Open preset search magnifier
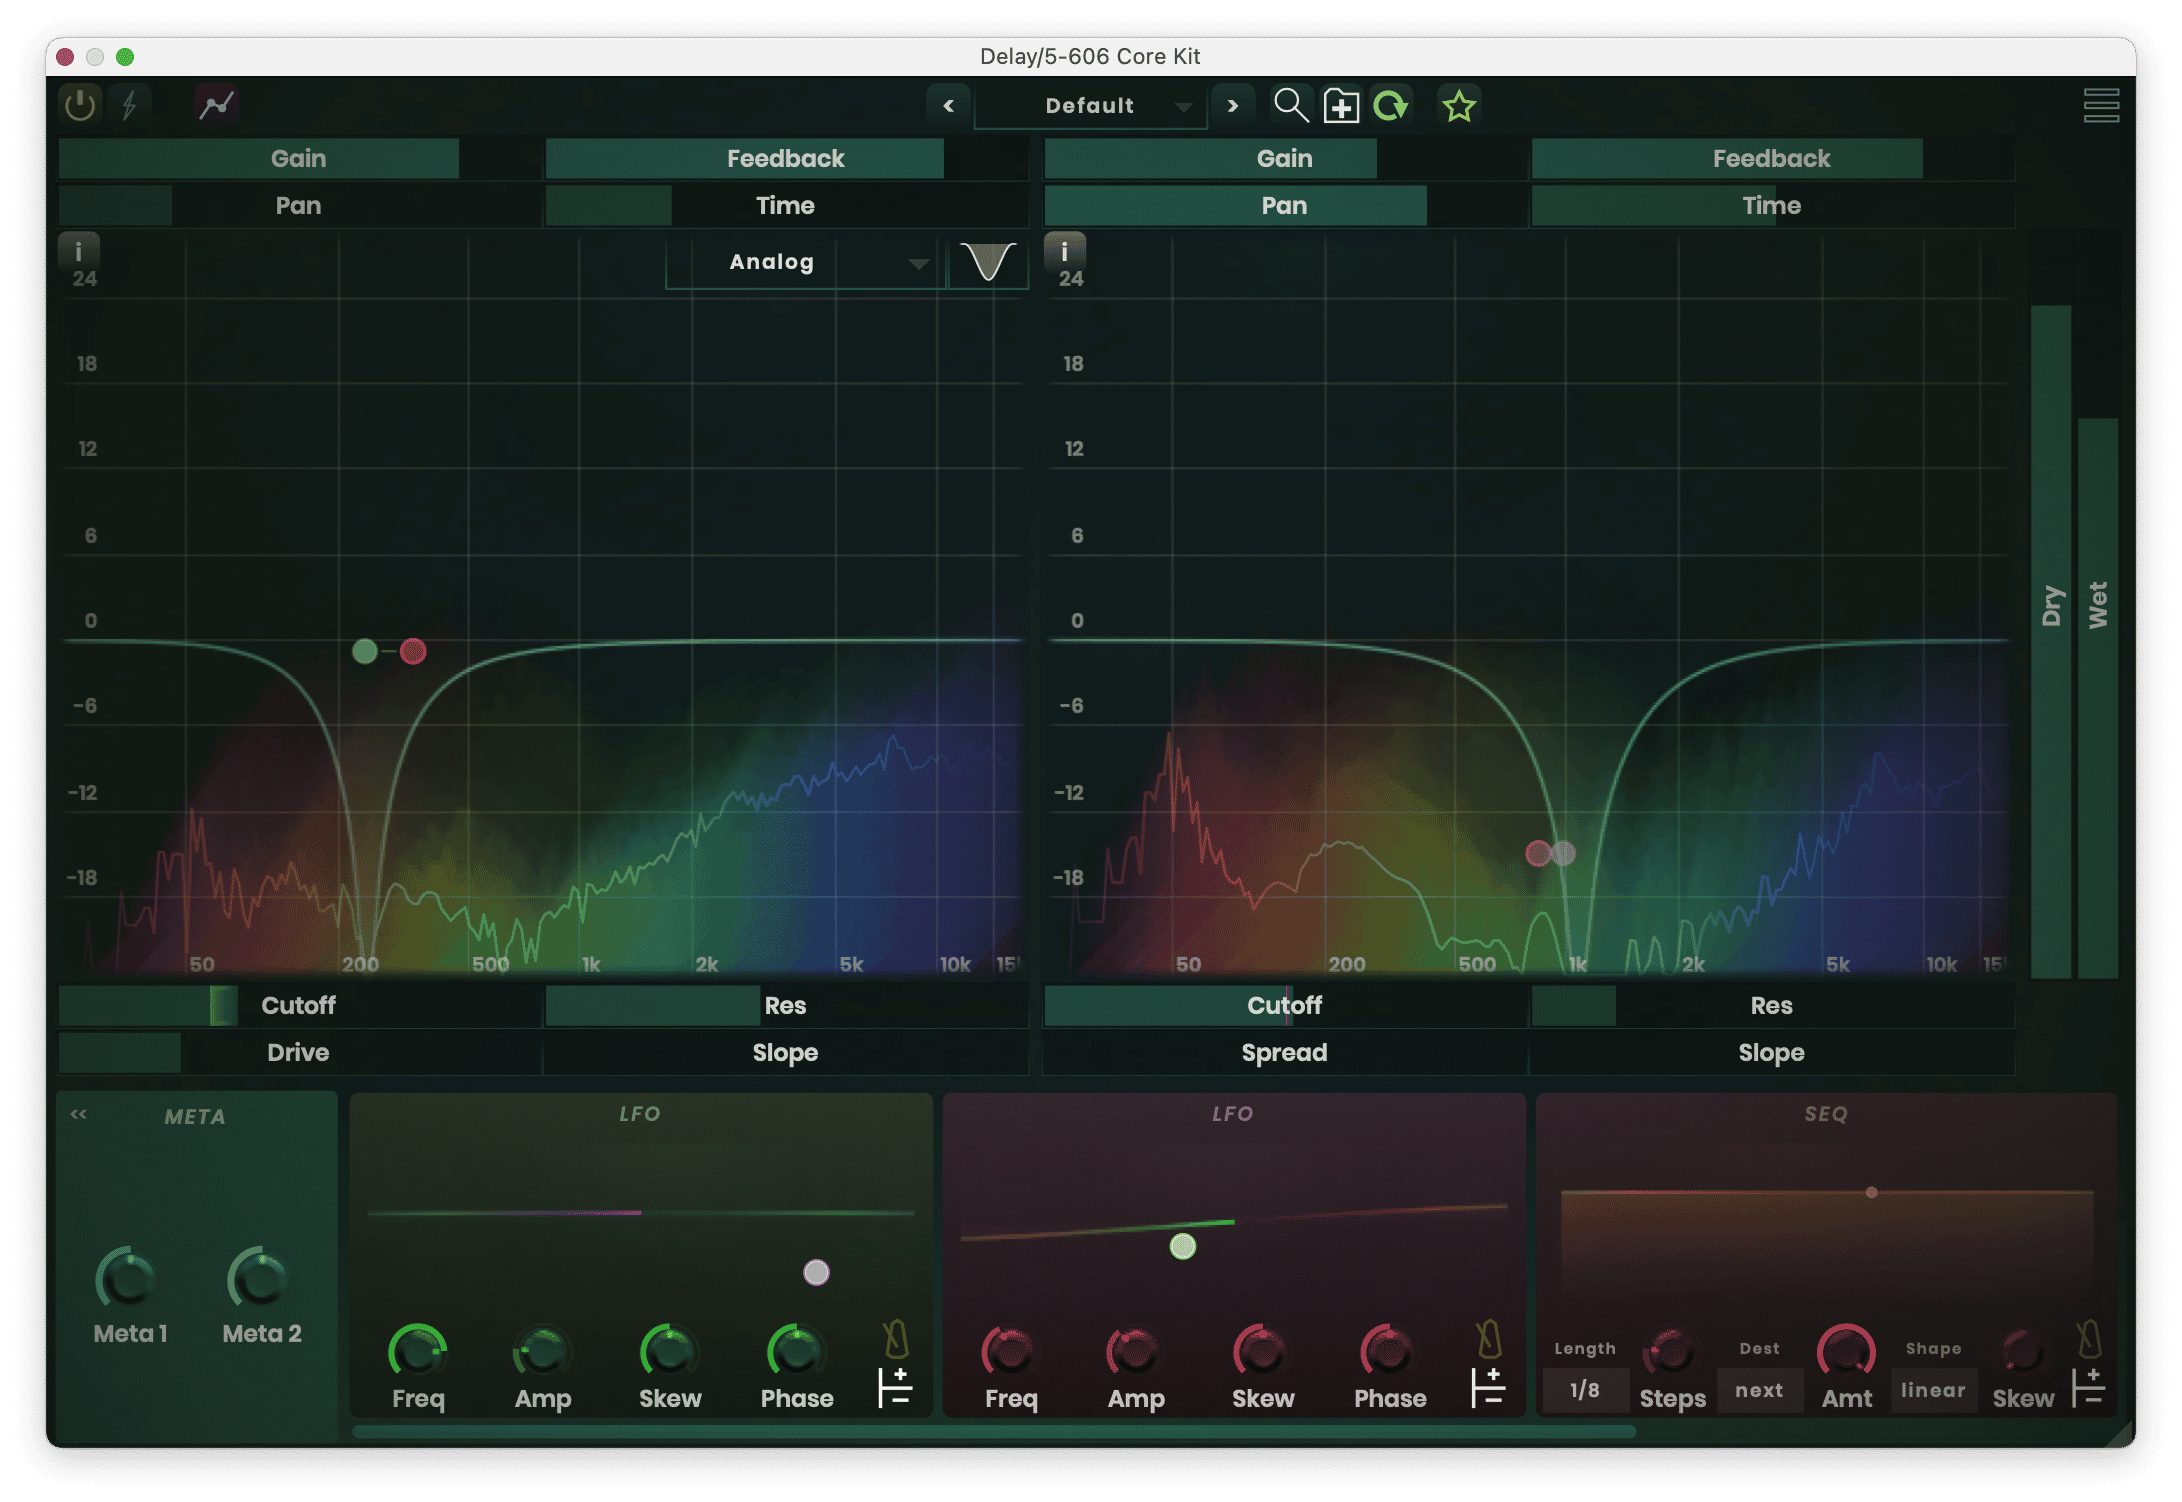Screen dimensions: 2182x1502 [x=1291, y=105]
